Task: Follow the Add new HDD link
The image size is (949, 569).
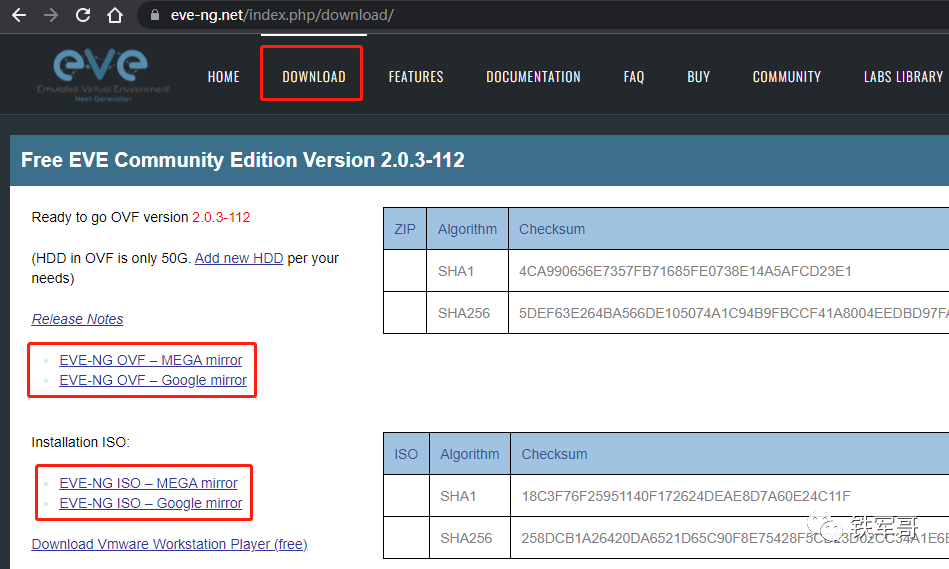Action: click(238, 258)
